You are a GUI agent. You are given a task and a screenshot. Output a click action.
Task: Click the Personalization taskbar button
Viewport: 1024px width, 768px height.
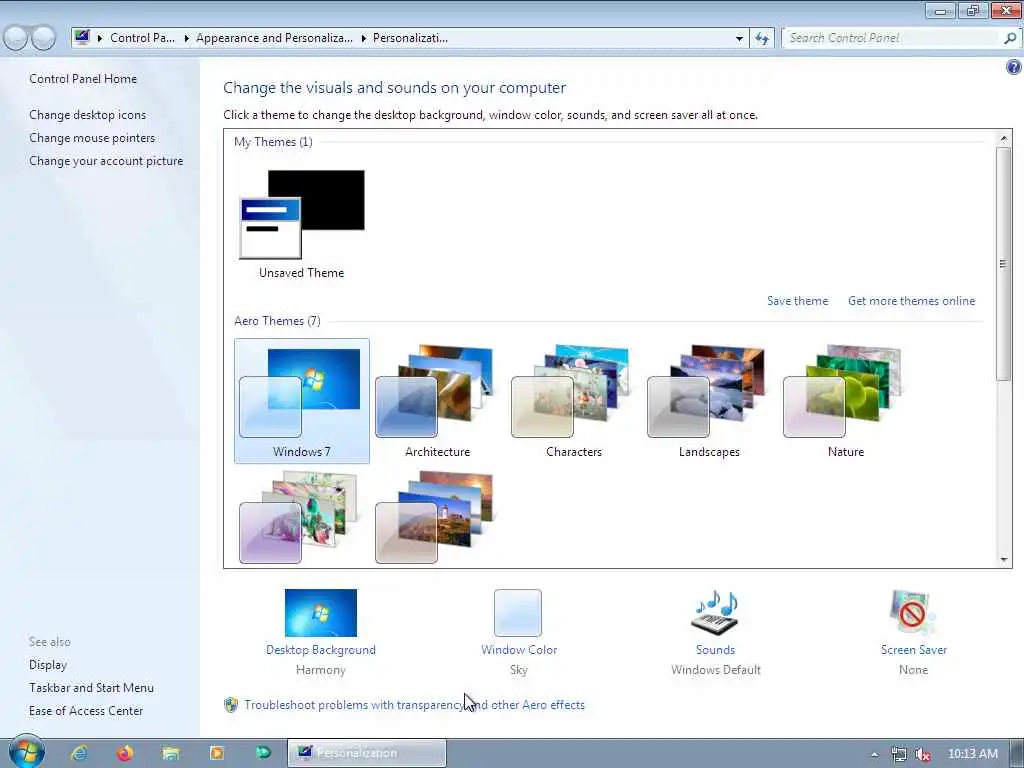pyautogui.click(x=367, y=753)
